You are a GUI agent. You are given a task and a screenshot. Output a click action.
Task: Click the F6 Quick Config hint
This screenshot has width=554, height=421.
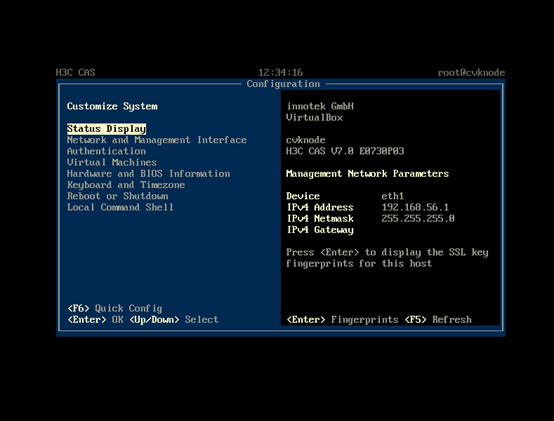click(x=115, y=308)
